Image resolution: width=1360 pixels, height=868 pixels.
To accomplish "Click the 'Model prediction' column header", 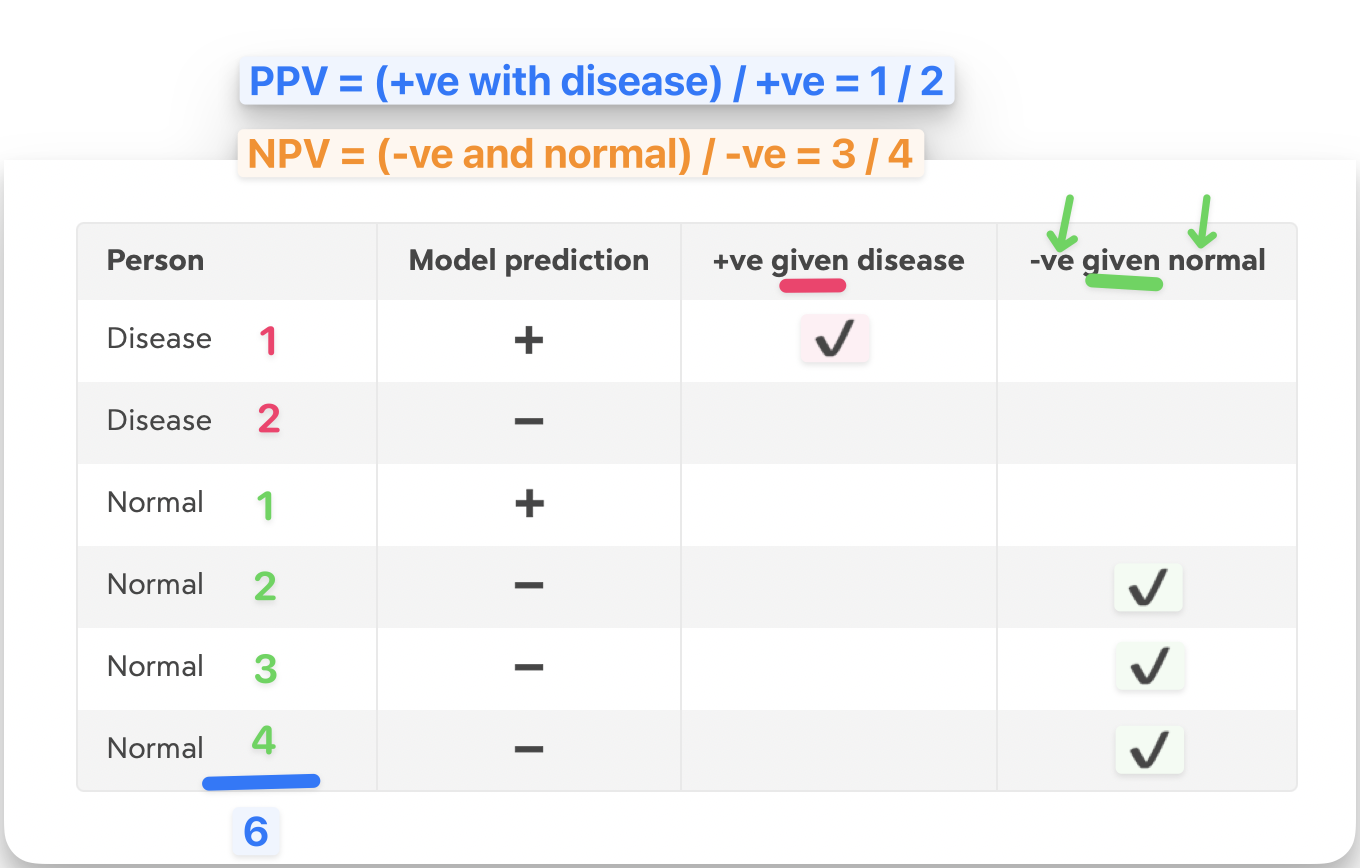I will (x=528, y=261).
